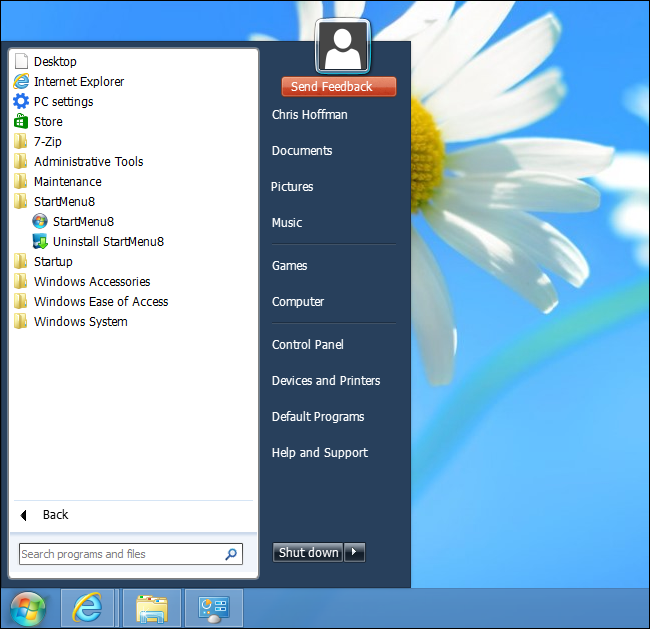Click the Desktop document icon

click(21, 61)
